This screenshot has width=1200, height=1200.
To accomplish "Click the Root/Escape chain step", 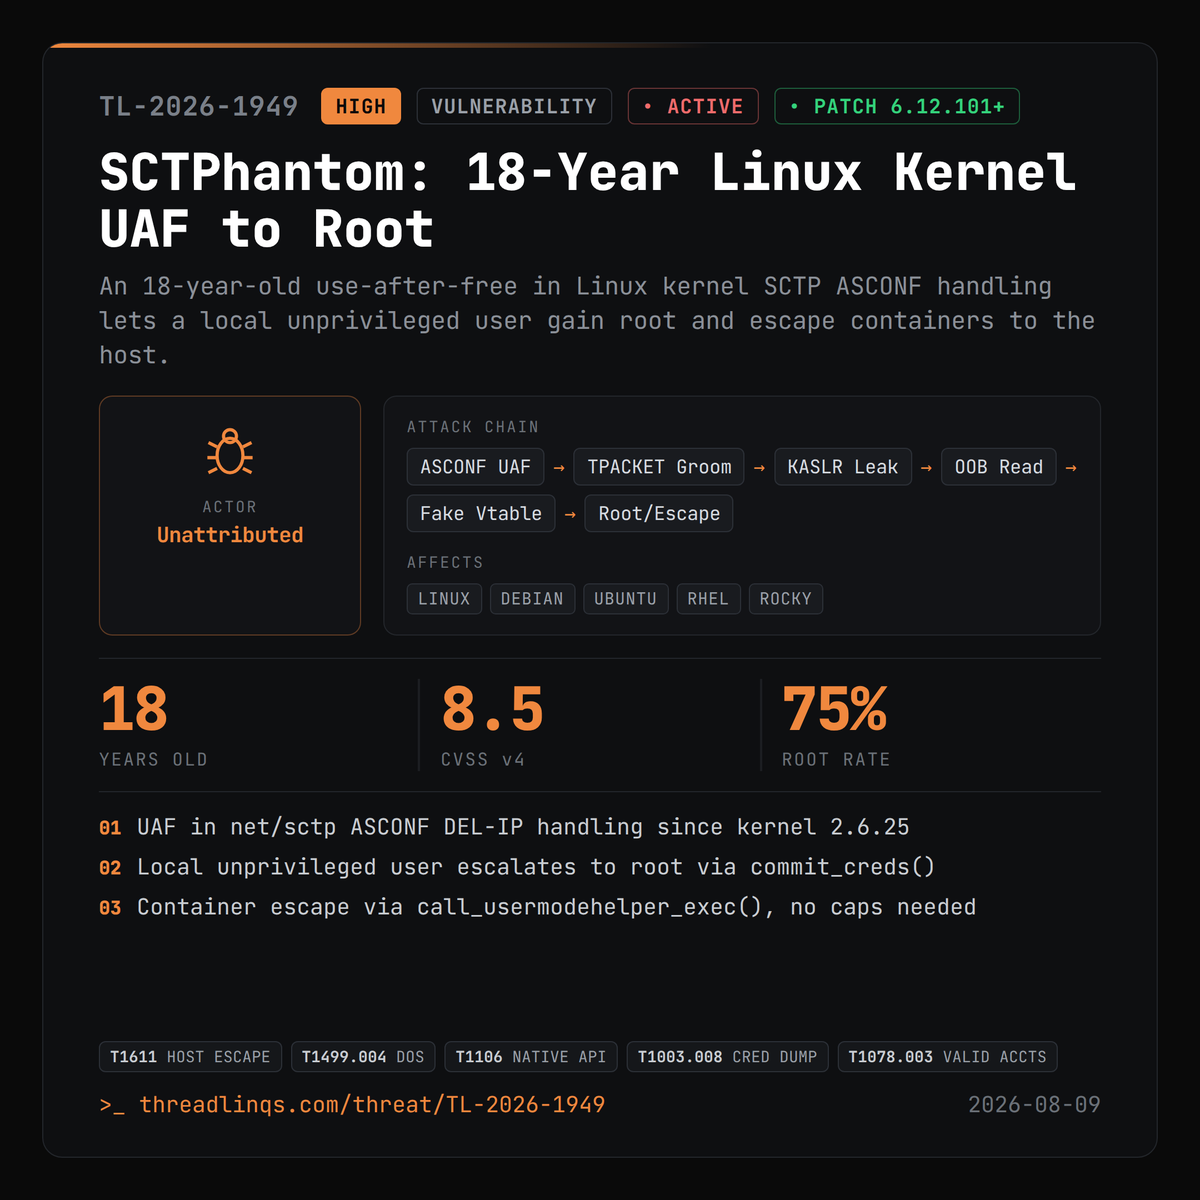I will click(659, 513).
